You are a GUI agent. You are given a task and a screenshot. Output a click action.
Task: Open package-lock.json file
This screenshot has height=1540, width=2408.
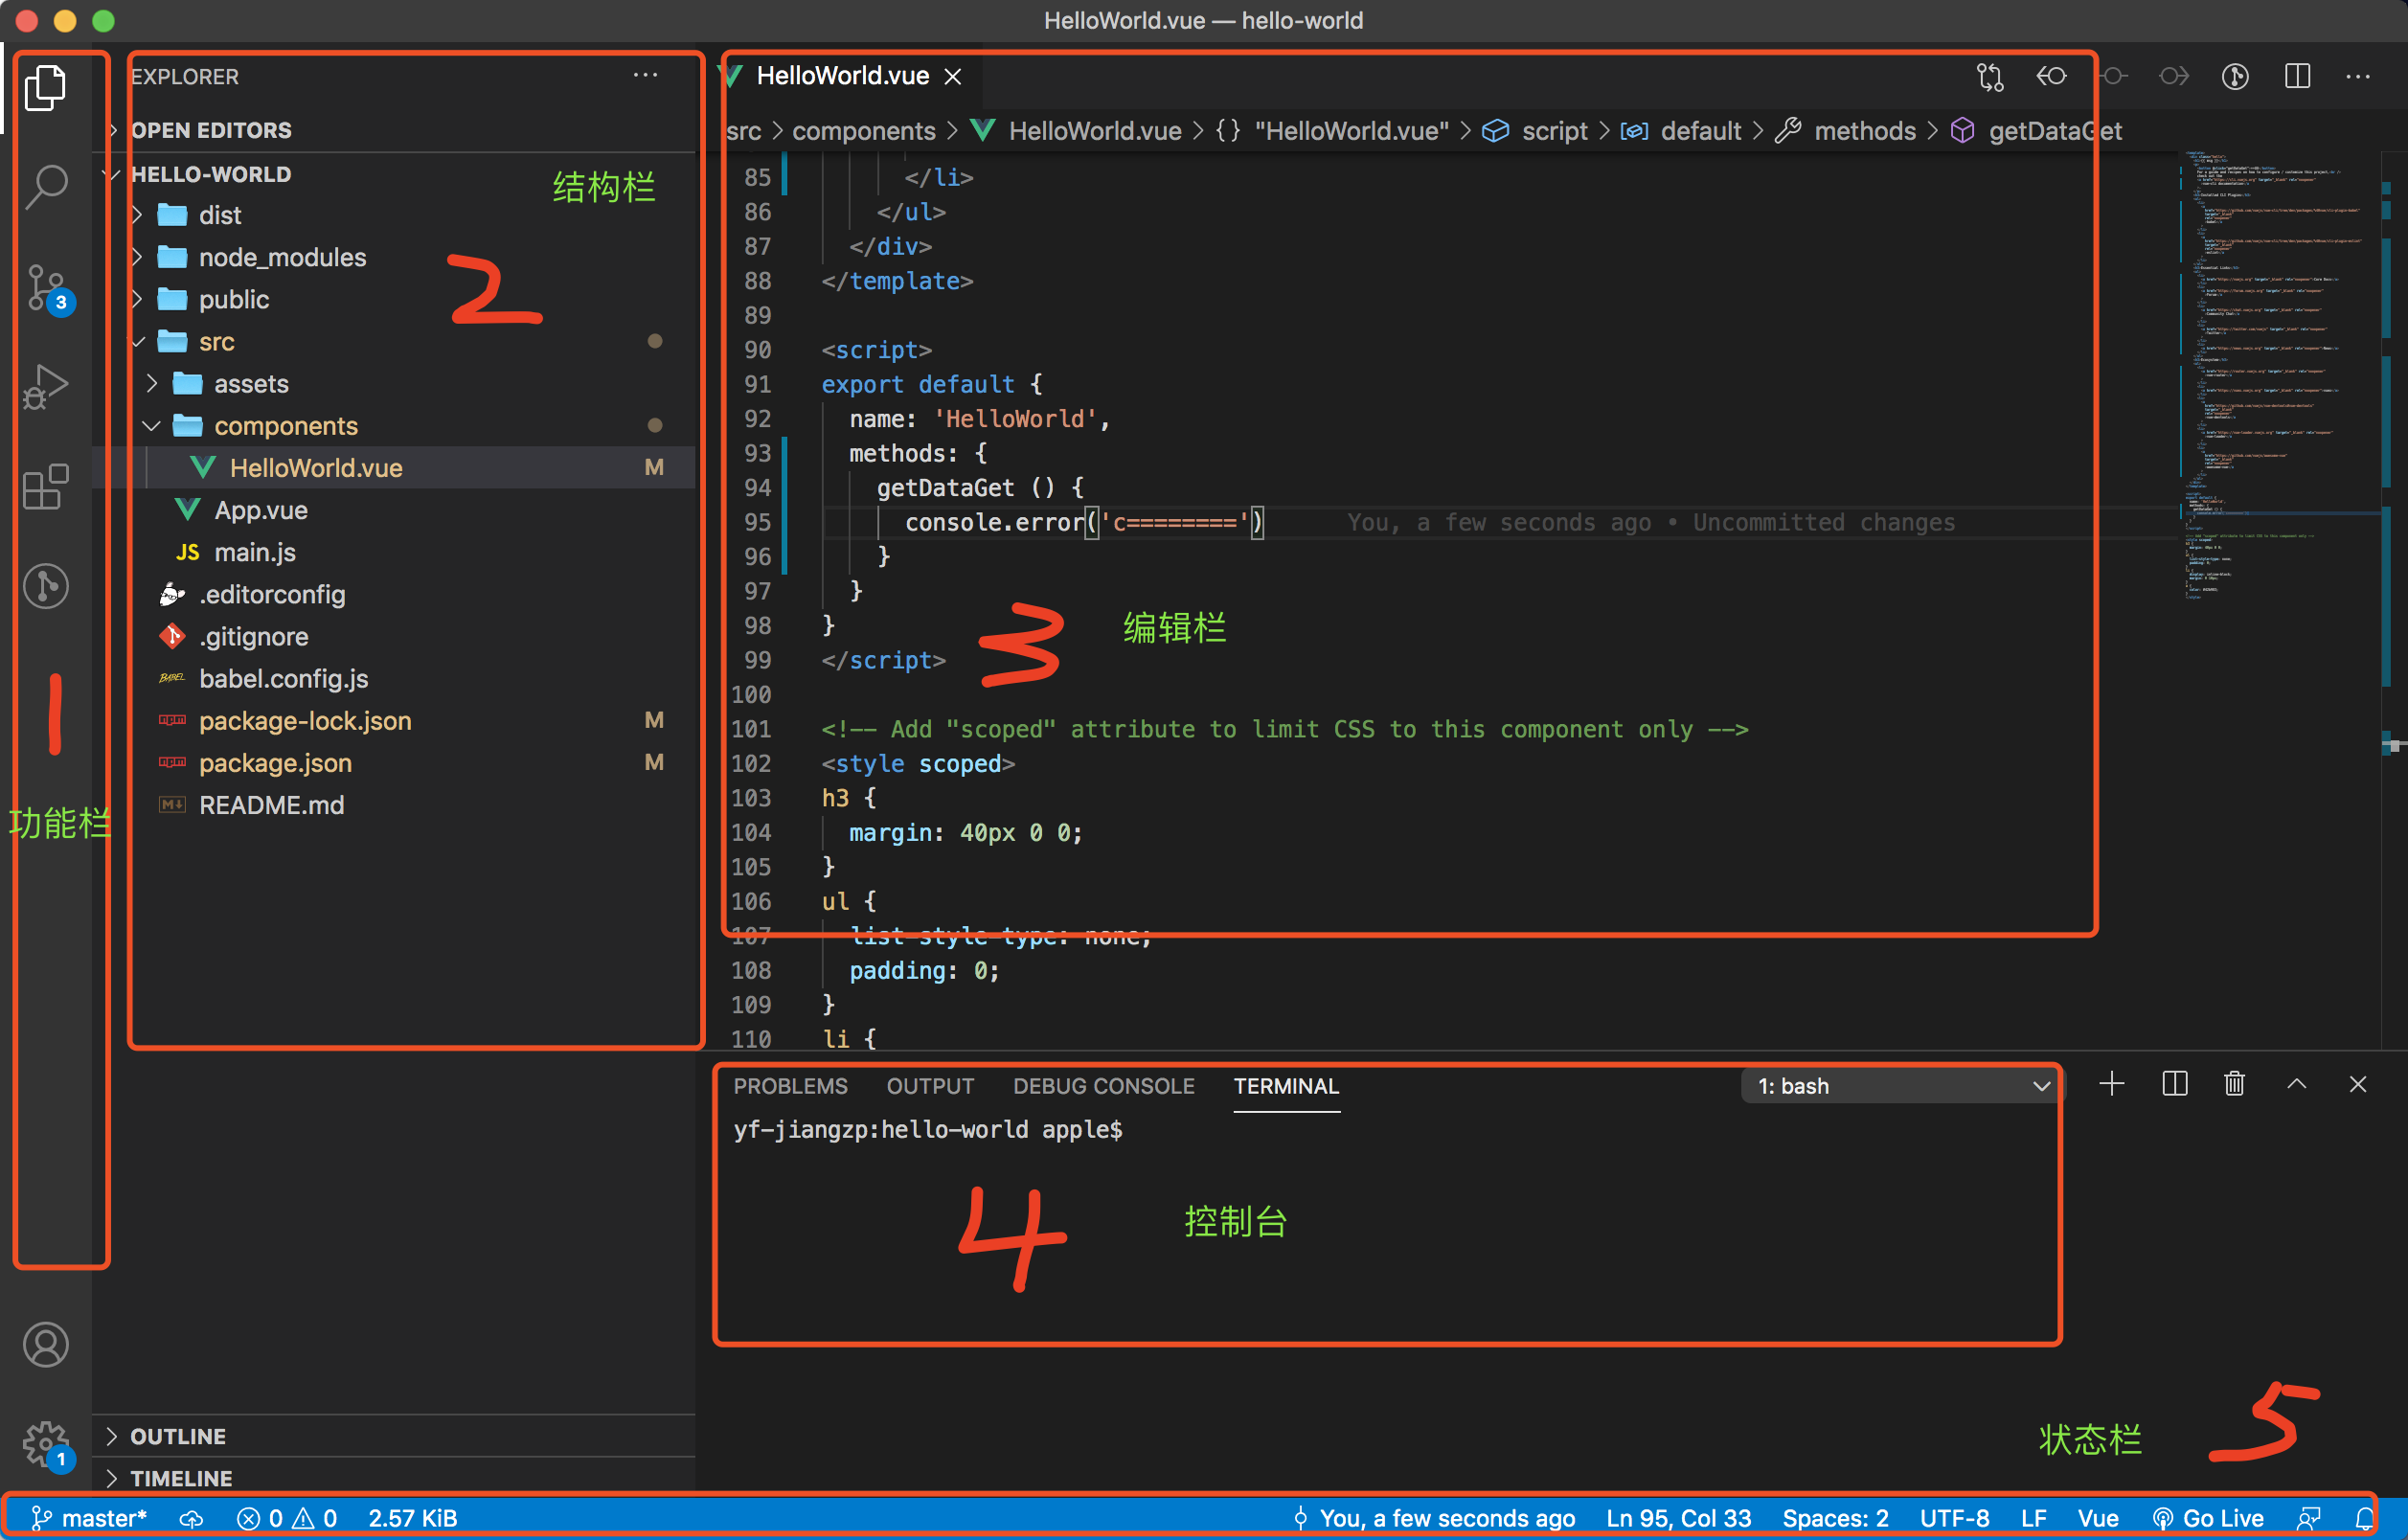[304, 721]
